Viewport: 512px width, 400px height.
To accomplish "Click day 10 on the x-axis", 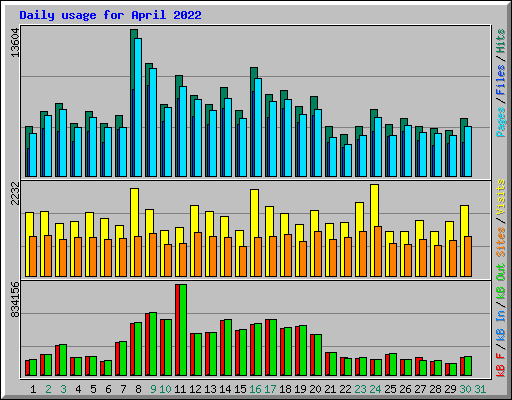I will tap(165, 389).
